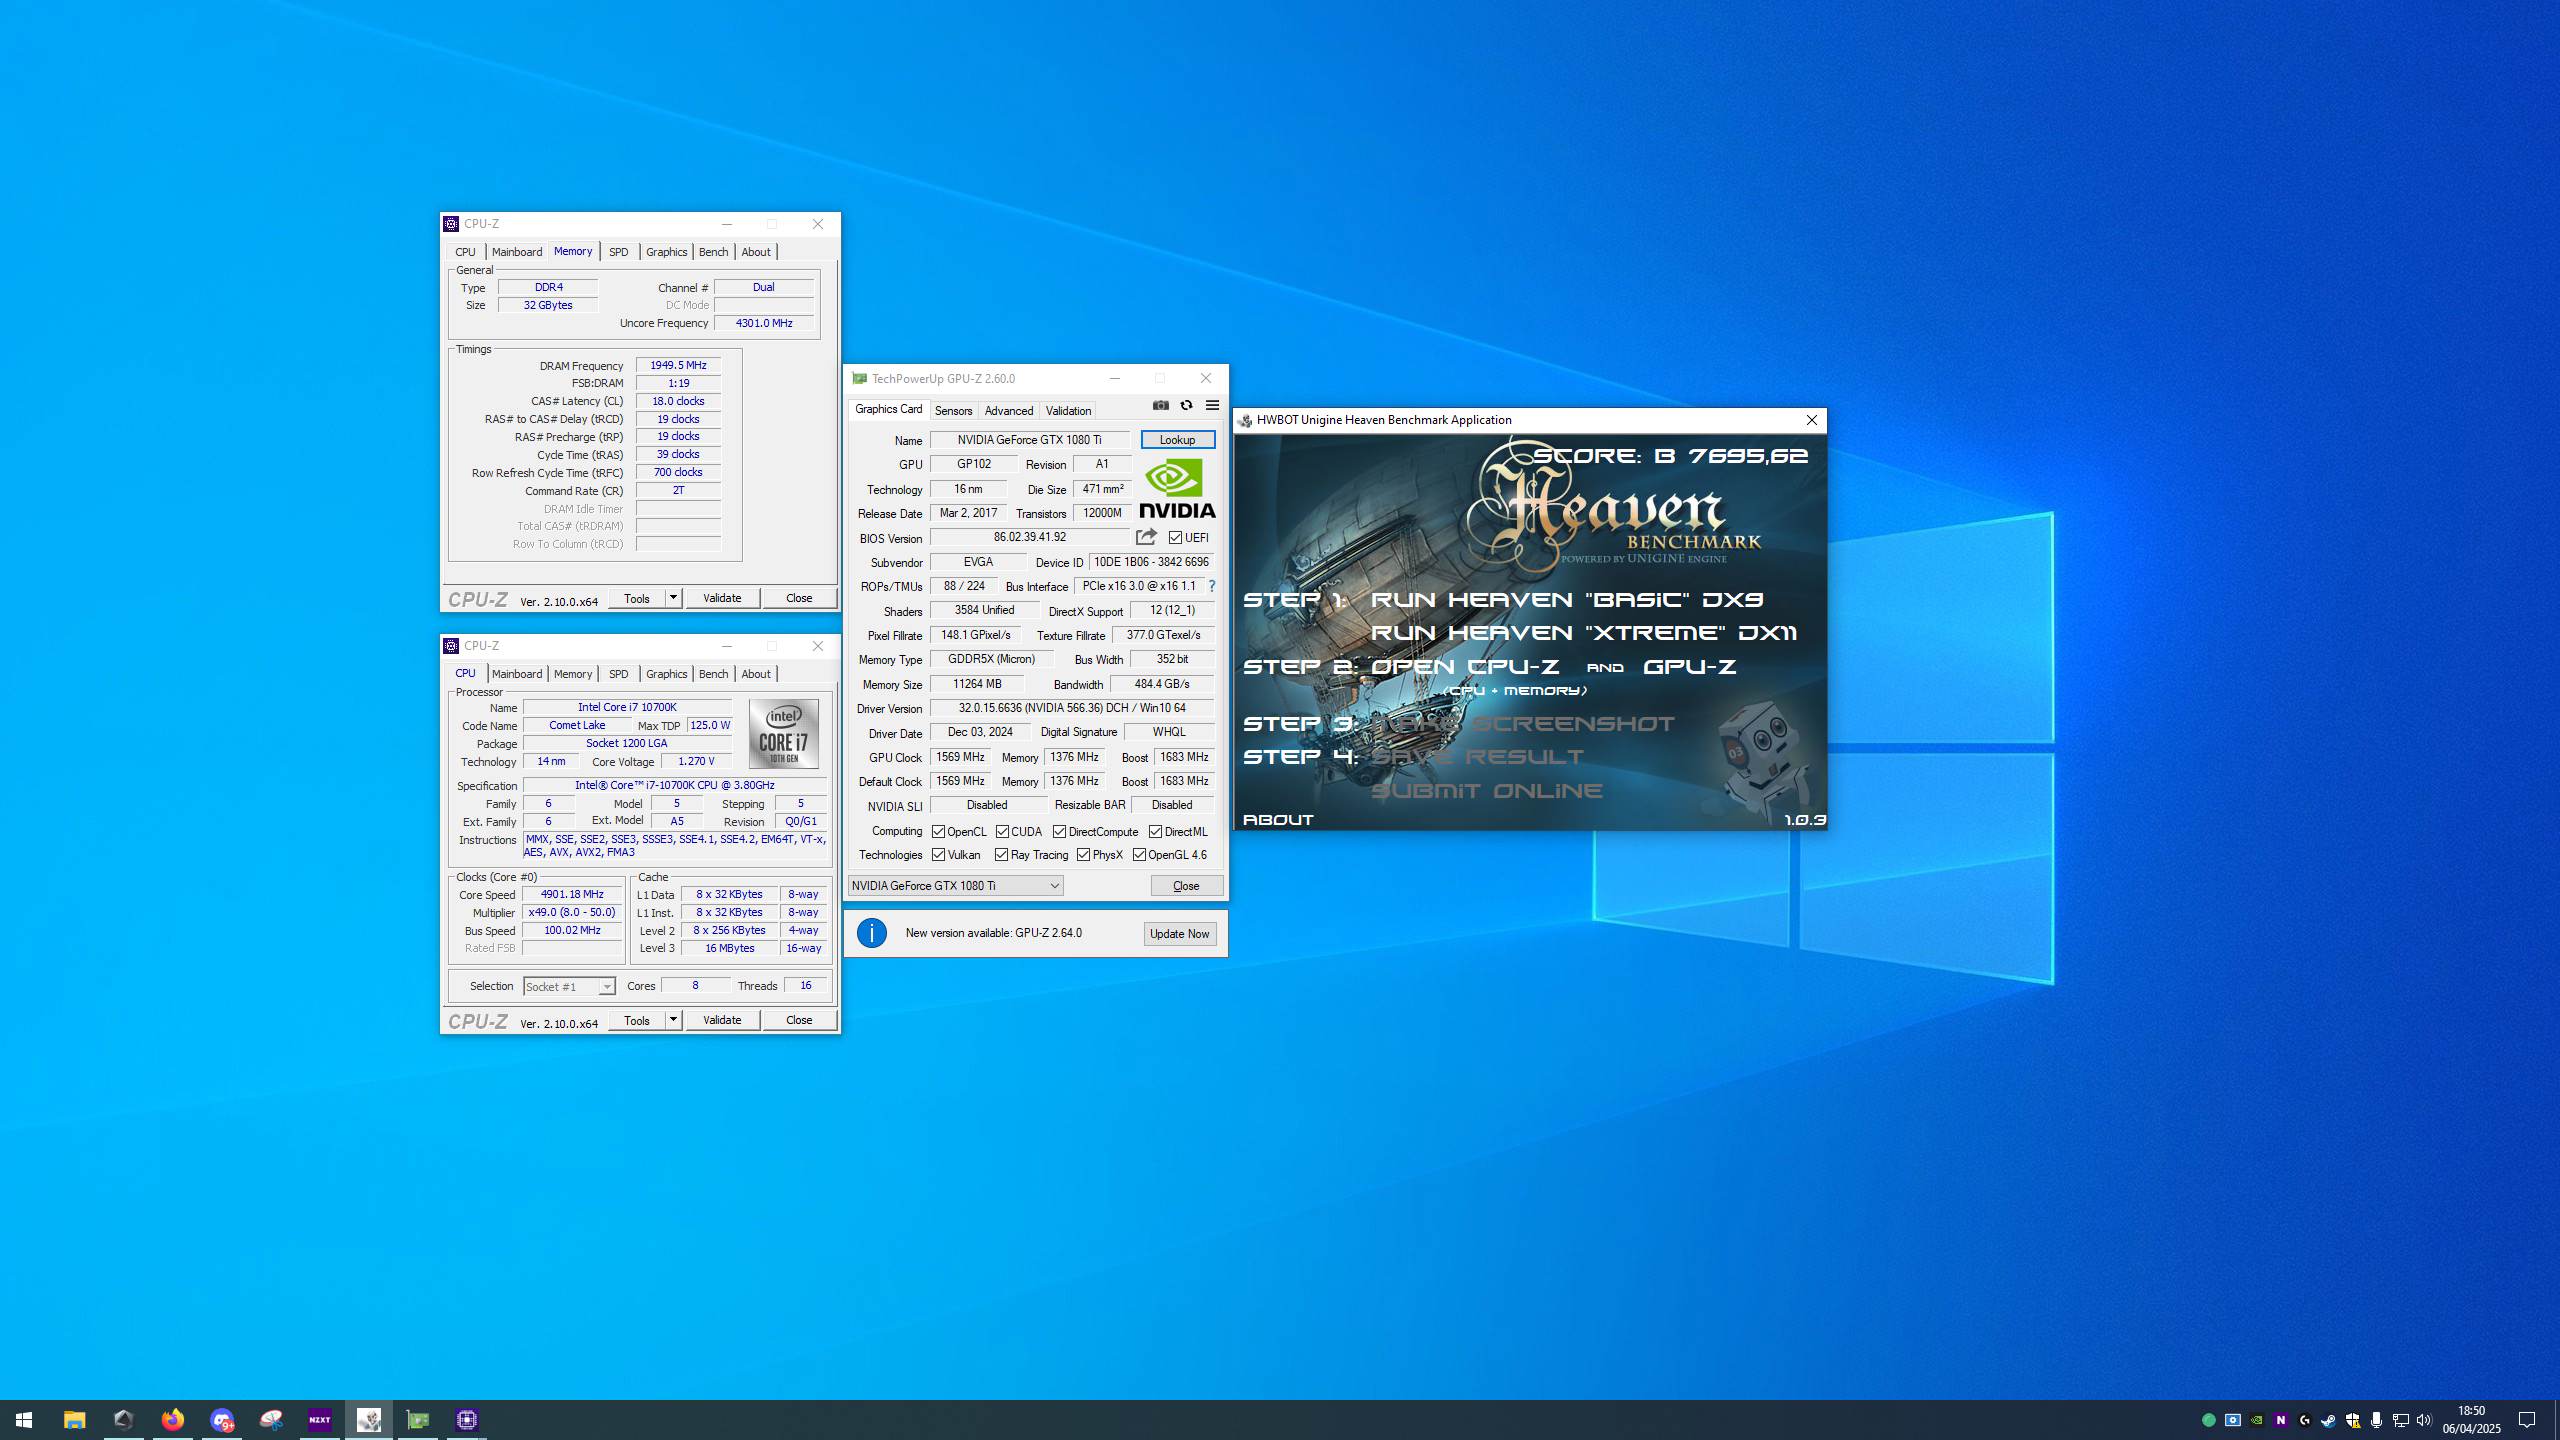Select SPD tab in upper CPU-Z window
The image size is (2560, 1440).
point(619,252)
